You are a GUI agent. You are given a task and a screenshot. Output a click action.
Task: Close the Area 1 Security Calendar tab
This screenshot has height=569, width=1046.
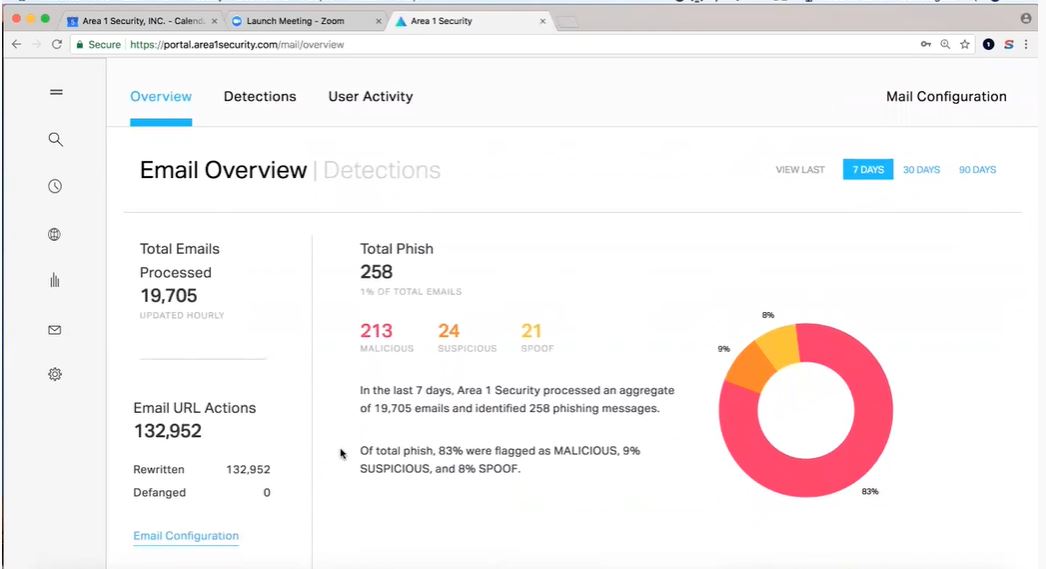(214, 21)
